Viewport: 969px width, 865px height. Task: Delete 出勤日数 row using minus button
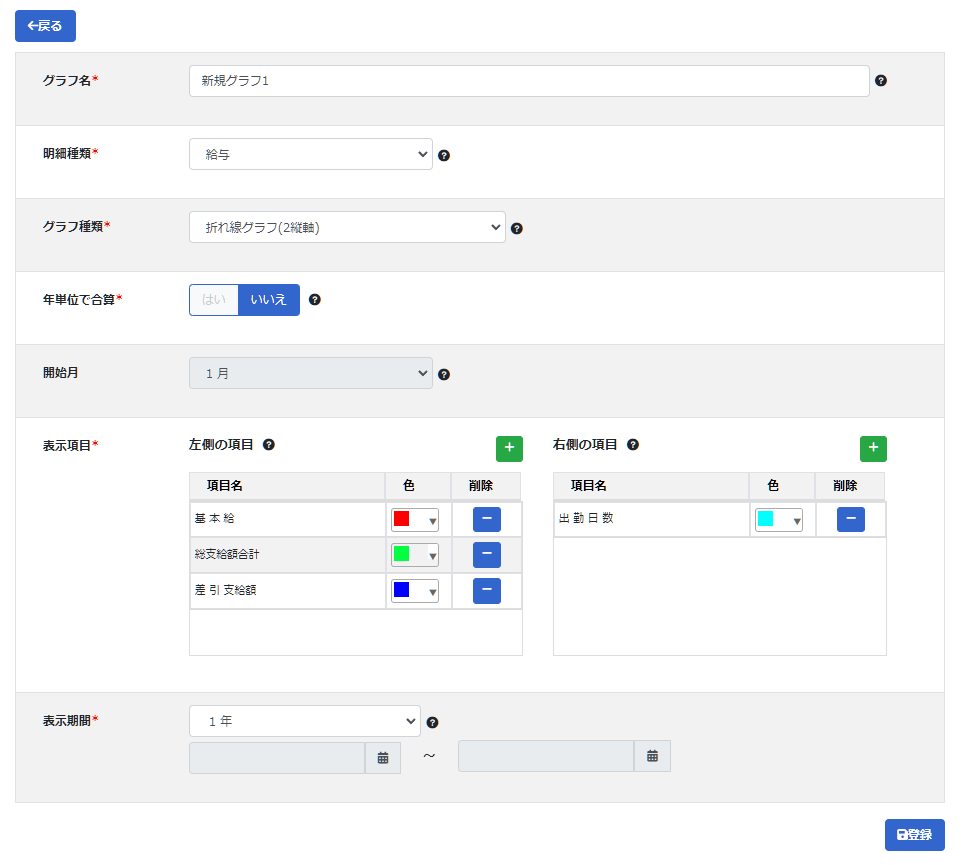(850, 519)
